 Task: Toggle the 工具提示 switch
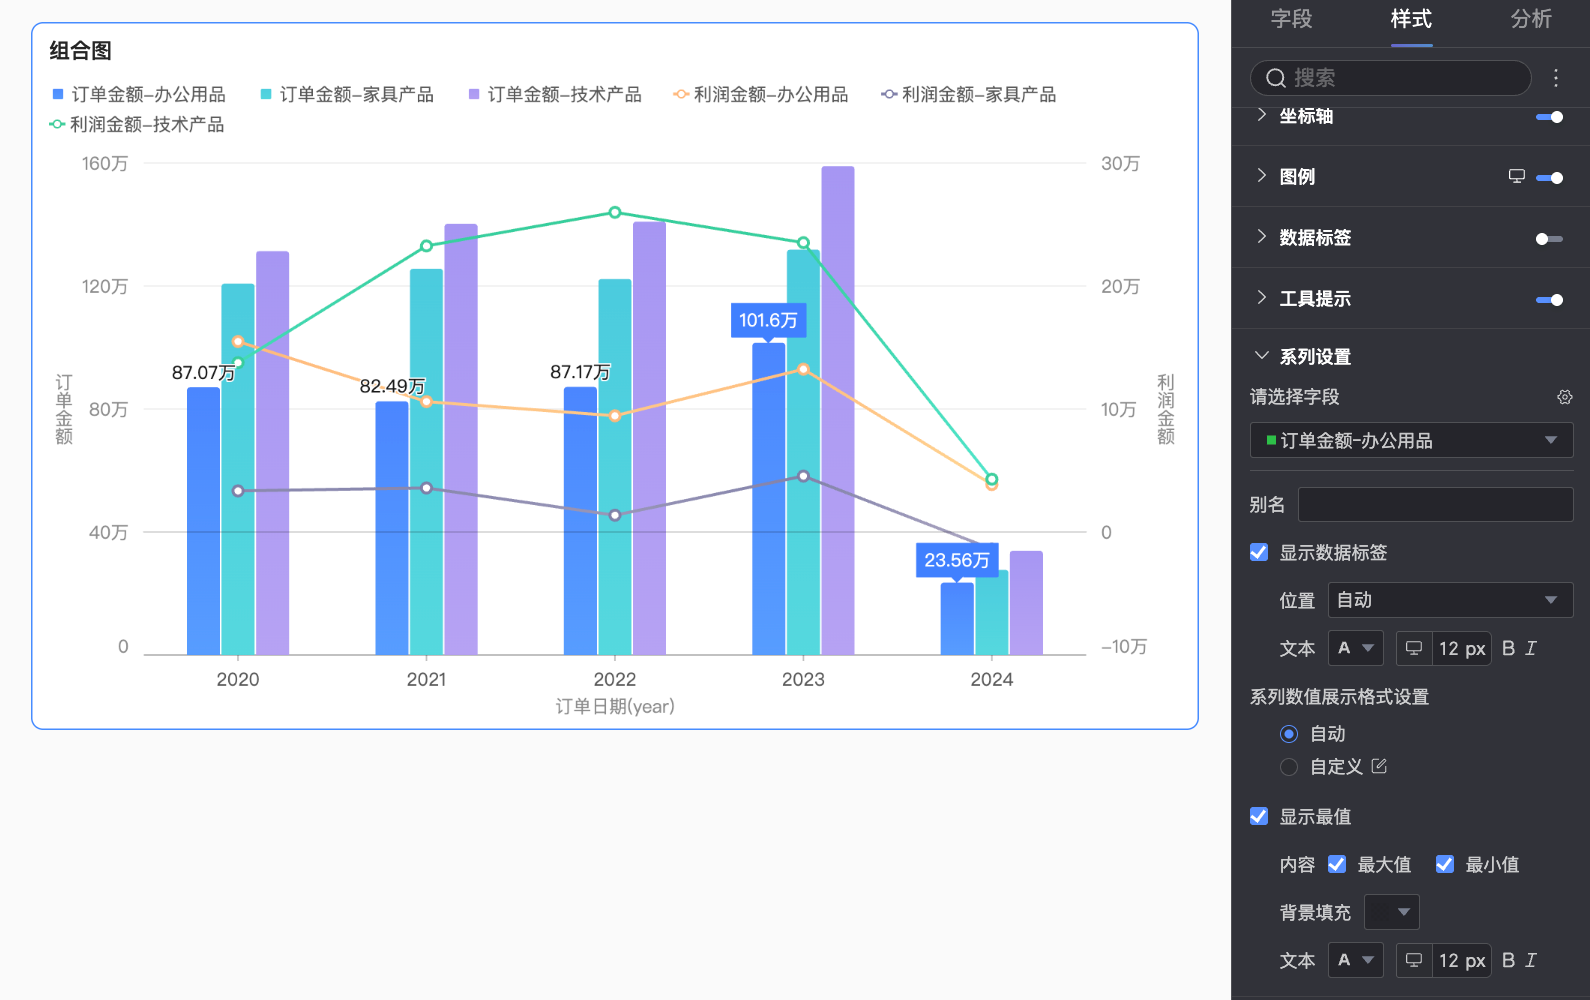coord(1549,300)
